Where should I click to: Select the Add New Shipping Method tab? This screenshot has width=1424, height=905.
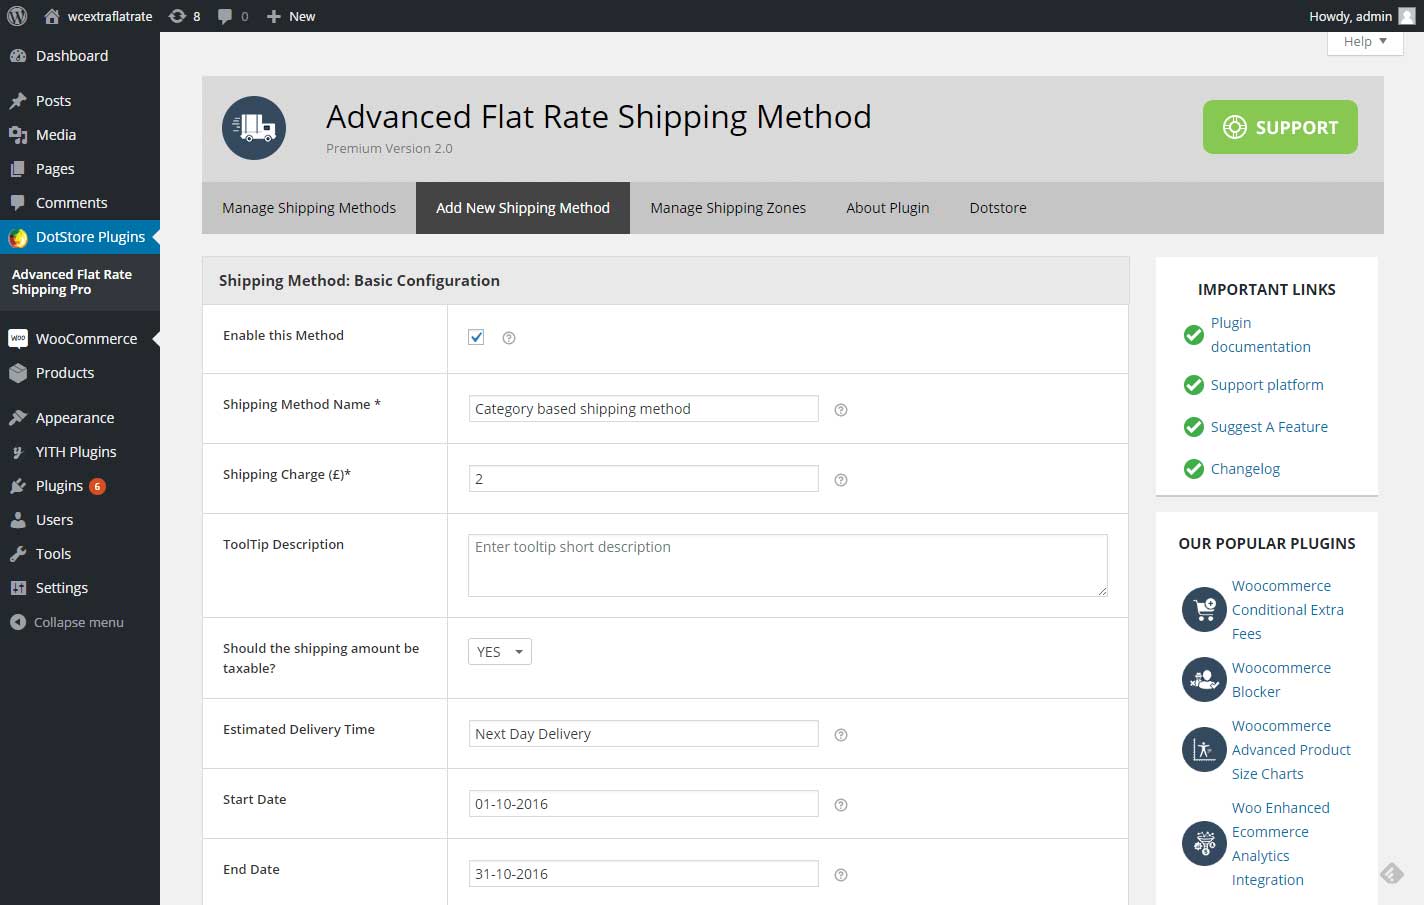tap(523, 208)
